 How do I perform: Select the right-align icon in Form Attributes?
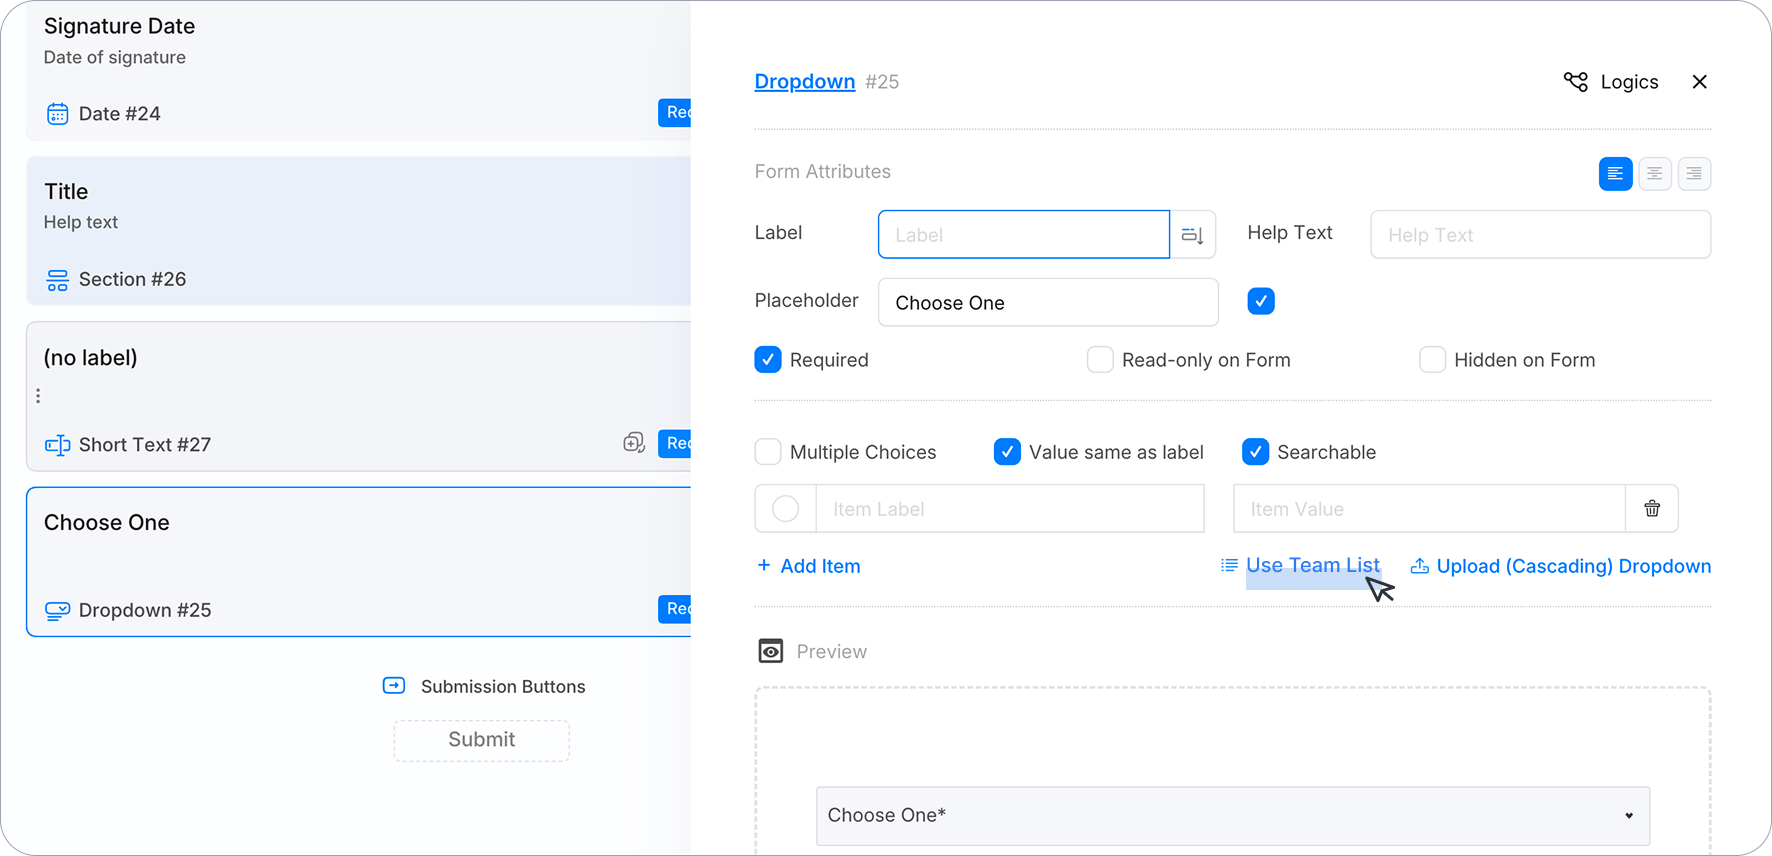pyautogui.click(x=1694, y=174)
